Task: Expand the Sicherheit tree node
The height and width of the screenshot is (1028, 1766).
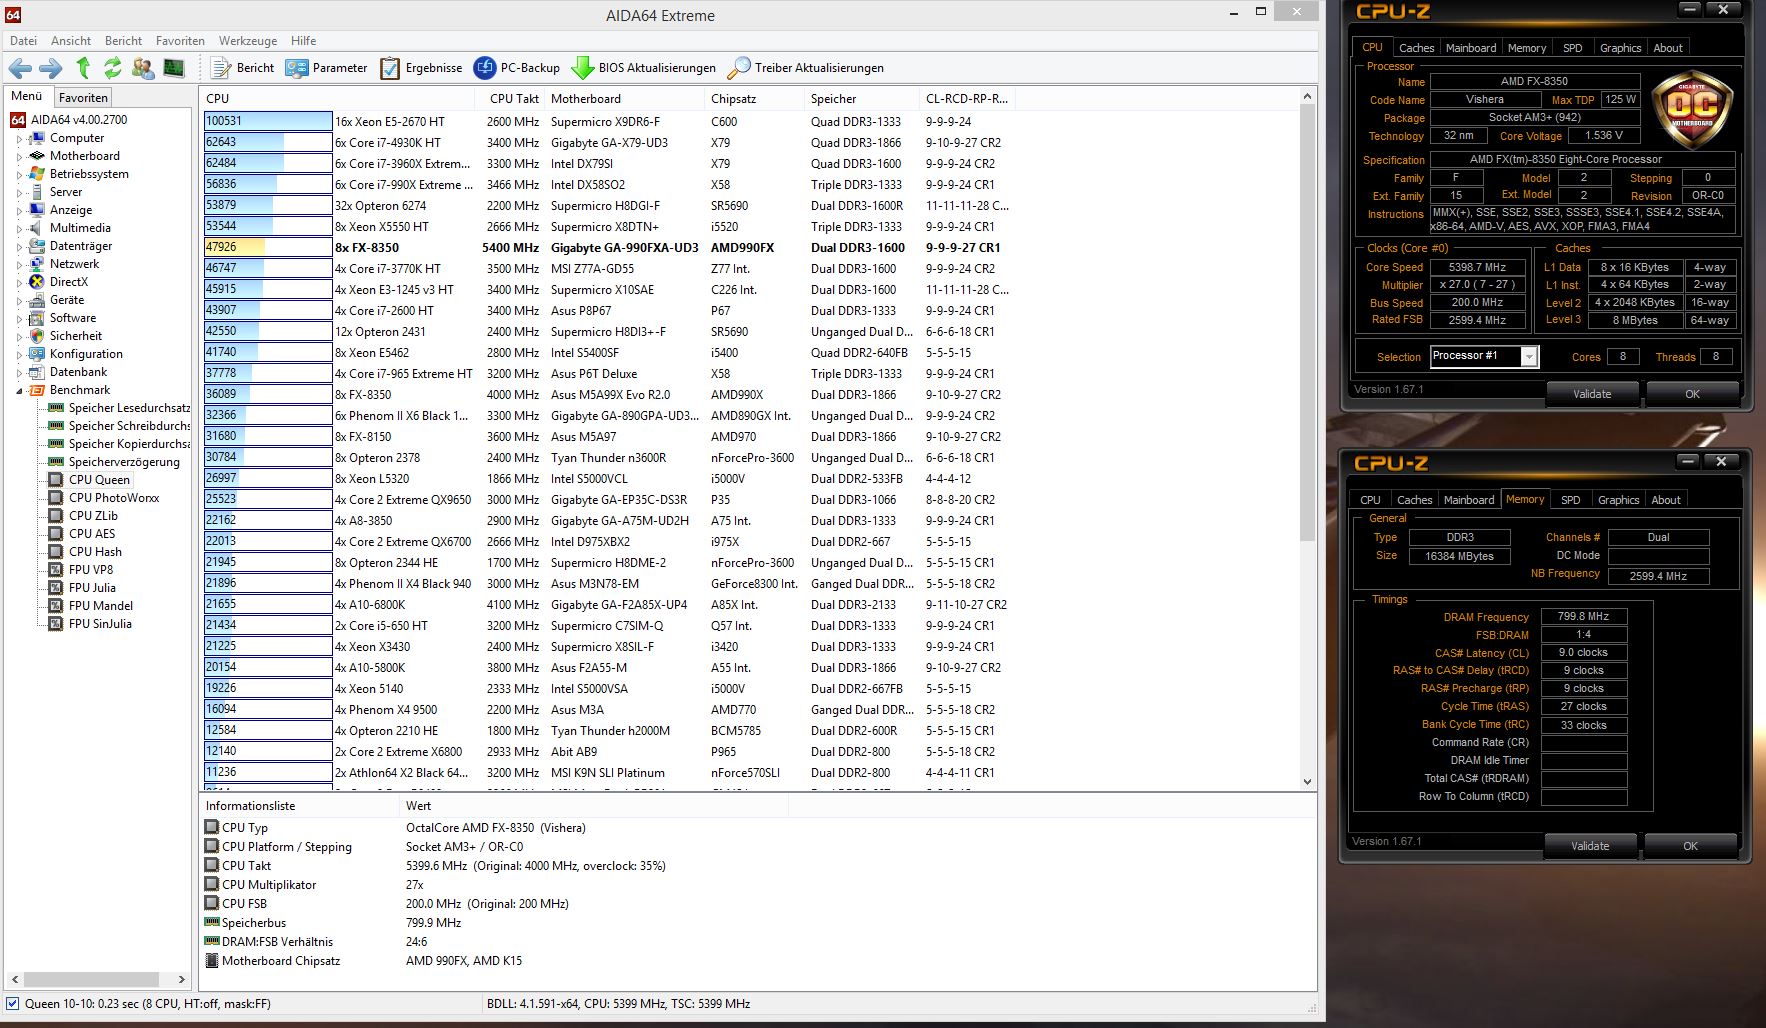Action: pos(19,337)
